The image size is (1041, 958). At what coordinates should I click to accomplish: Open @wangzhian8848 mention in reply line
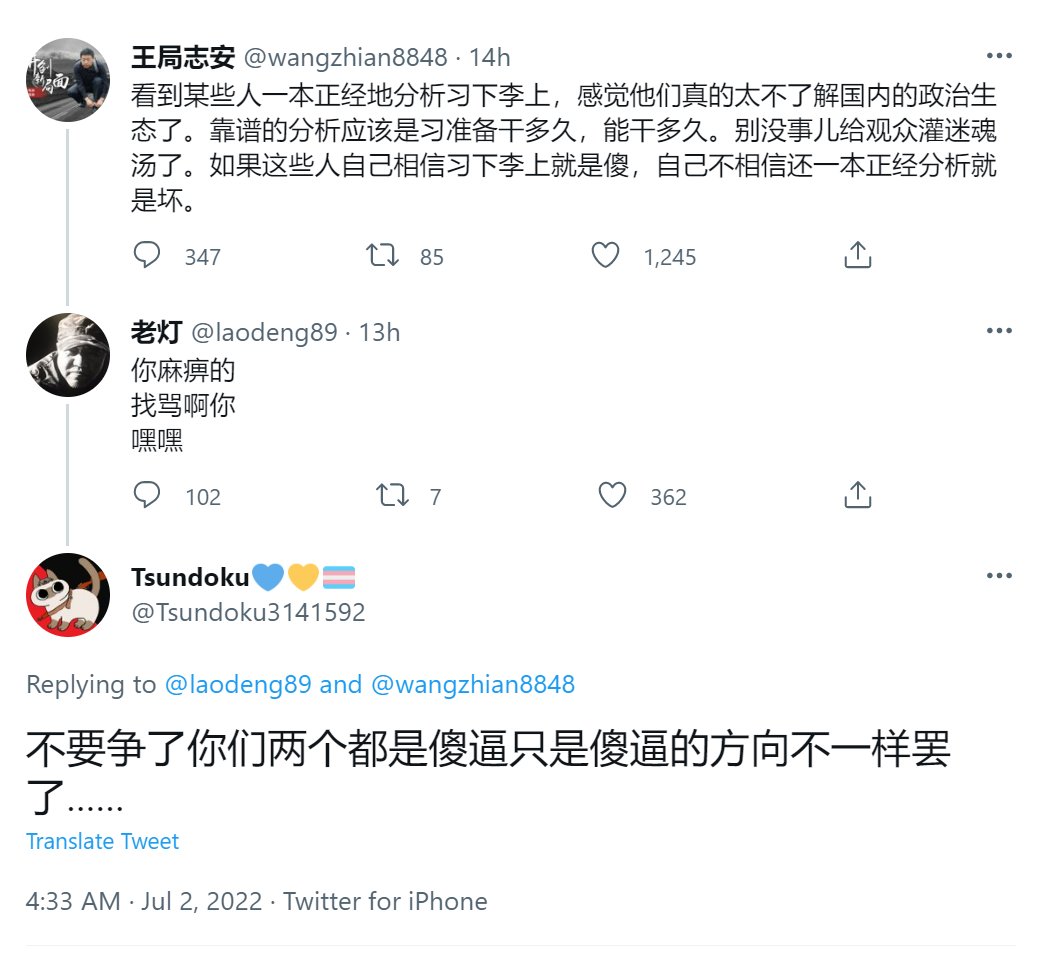[473, 684]
